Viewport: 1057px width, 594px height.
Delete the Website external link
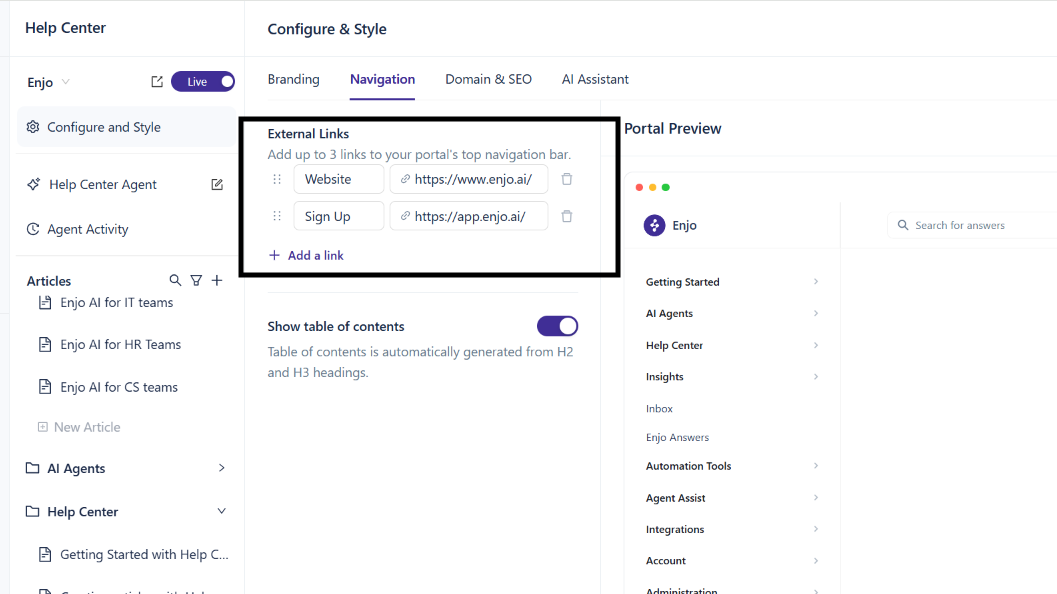(x=567, y=179)
